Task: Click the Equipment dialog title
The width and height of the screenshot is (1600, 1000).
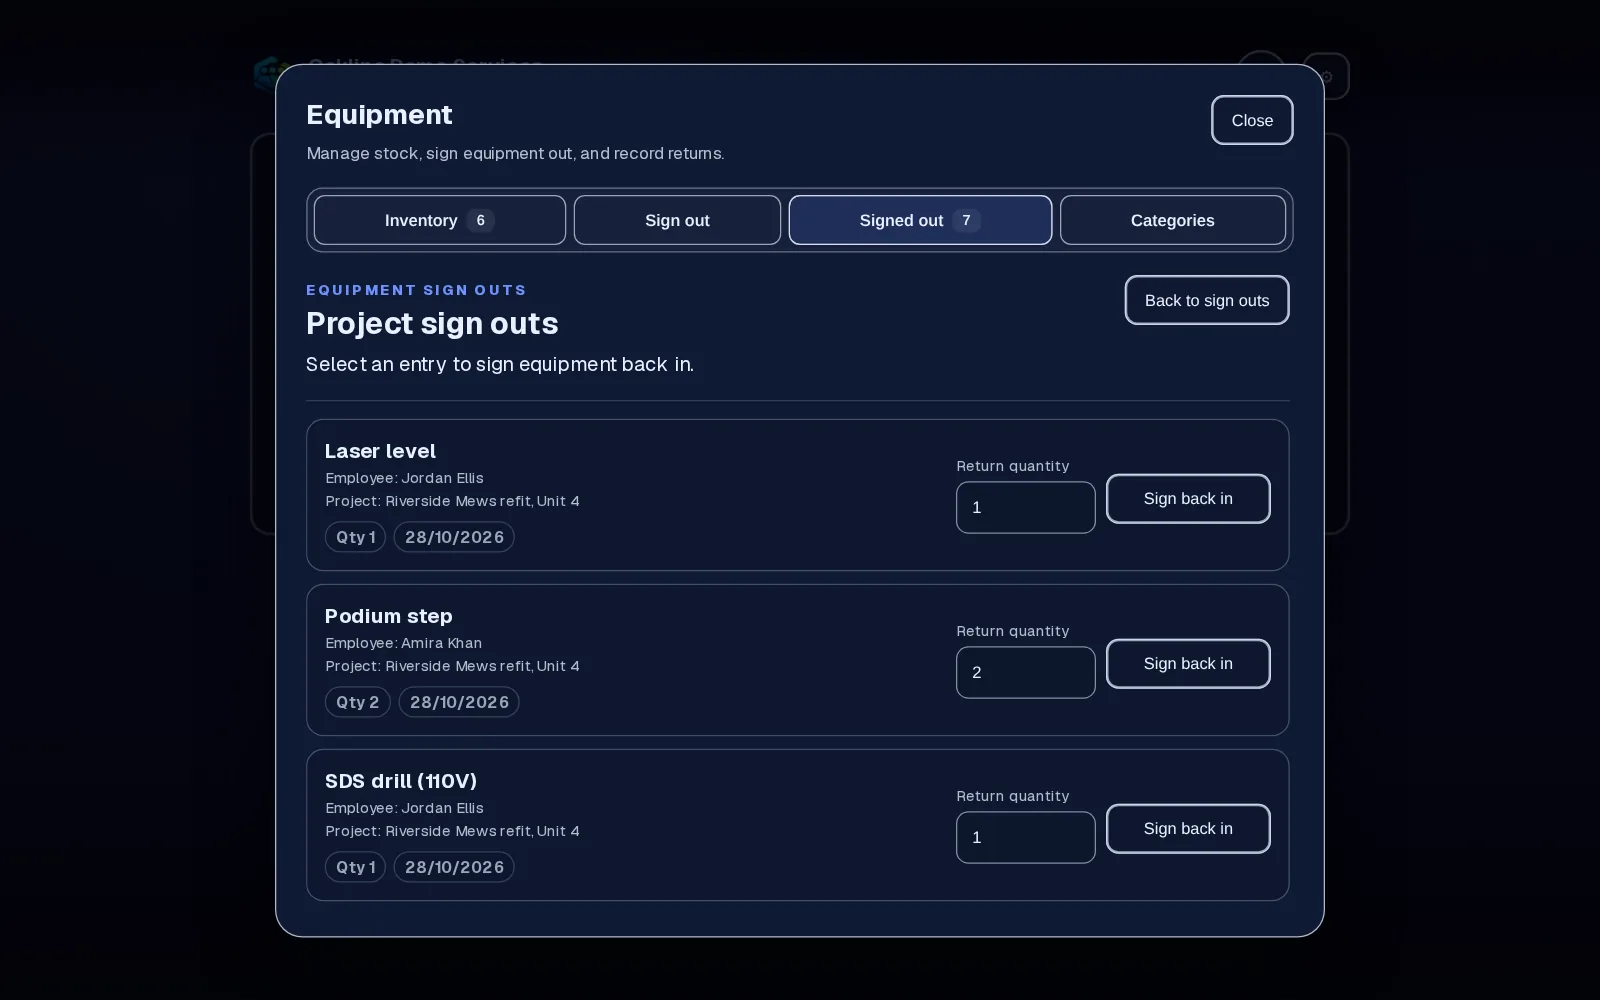Action: point(379,115)
